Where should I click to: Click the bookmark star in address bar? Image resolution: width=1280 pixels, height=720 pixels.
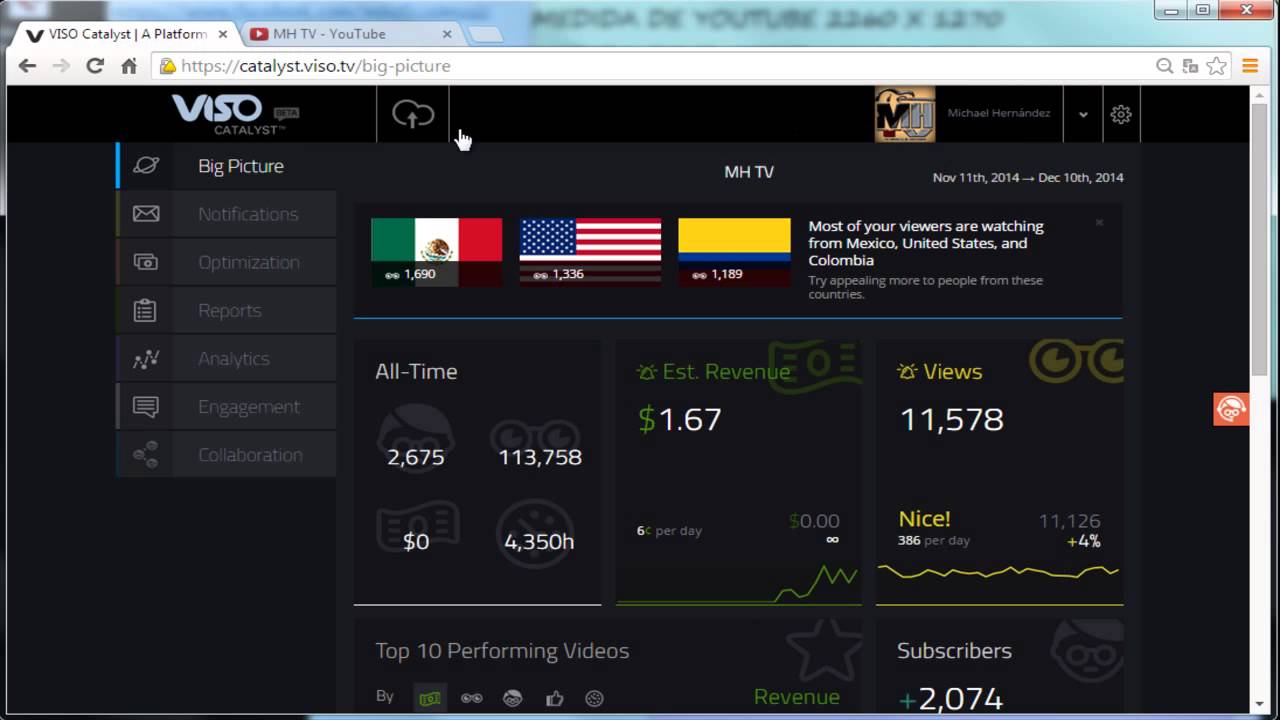point(1216,66)
